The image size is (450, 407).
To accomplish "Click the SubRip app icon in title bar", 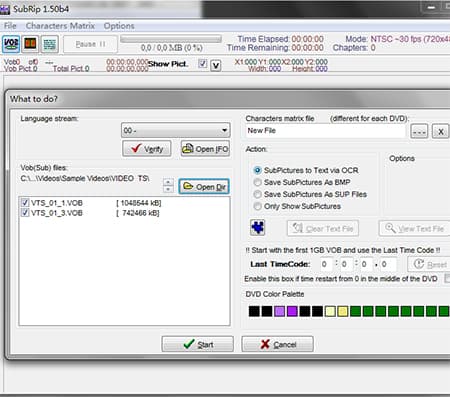I will pyautogui.click(x=5, y=9).
